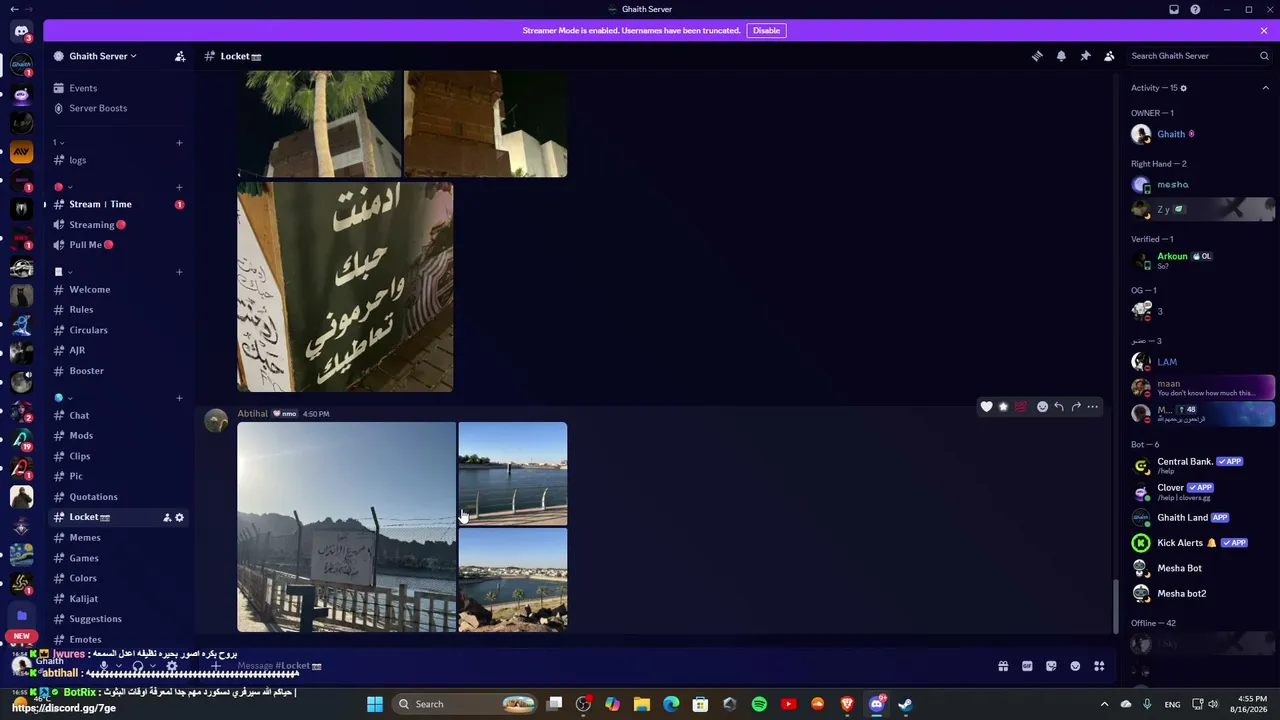Add channel to the Welcome category
1280x720 pixels.
coord(179,272)
